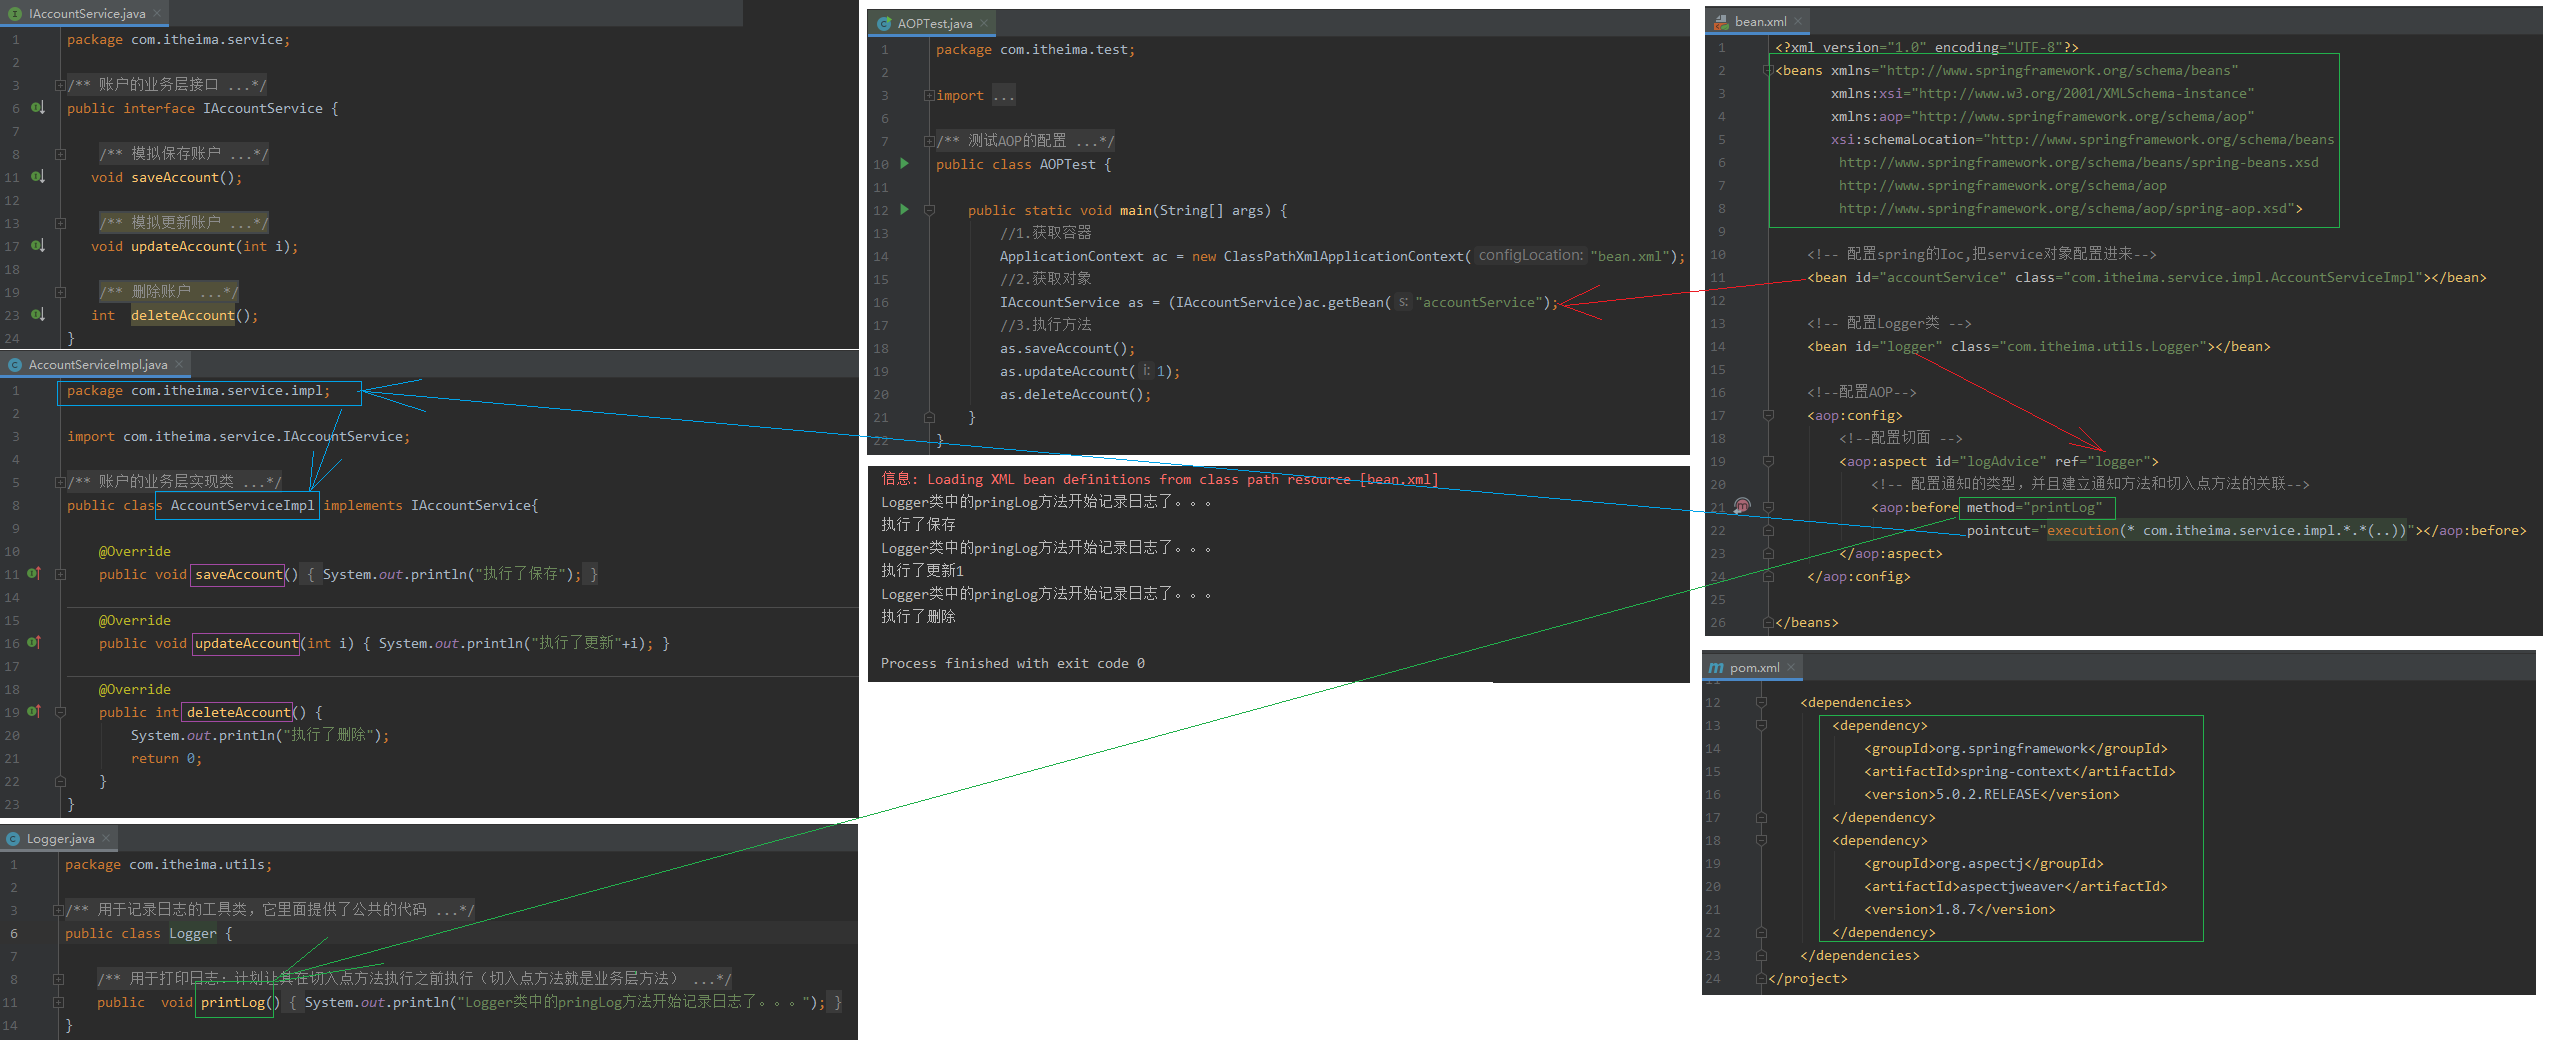Click the run gutter arrow beside the main method
The image size is (2566, 1056).
(x=904, y=209)
